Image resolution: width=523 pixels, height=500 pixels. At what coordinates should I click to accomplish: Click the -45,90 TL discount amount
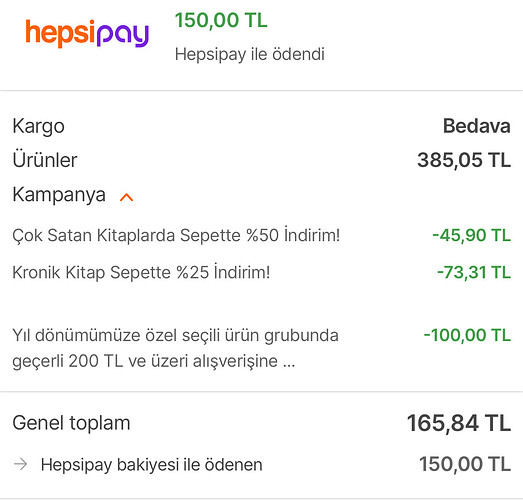471,235
